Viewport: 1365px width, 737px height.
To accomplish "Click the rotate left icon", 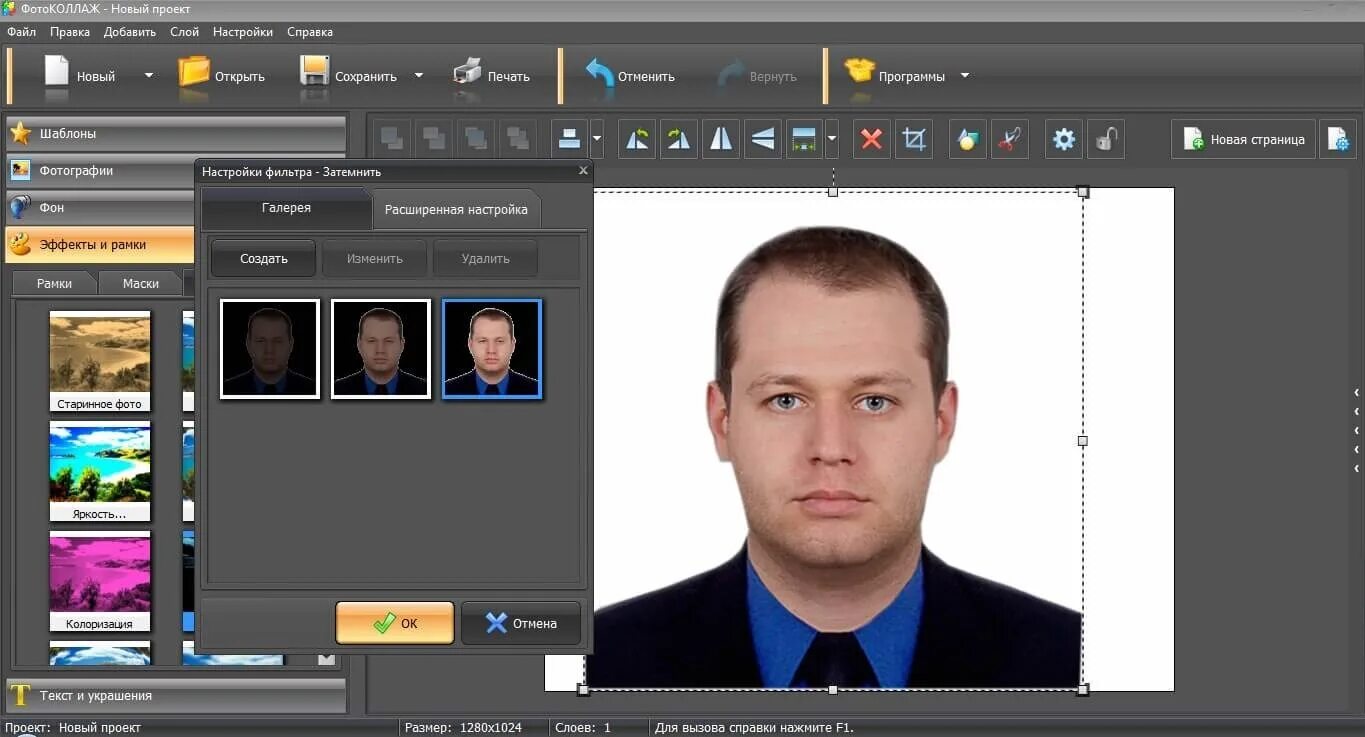I will tap(637, 139).
